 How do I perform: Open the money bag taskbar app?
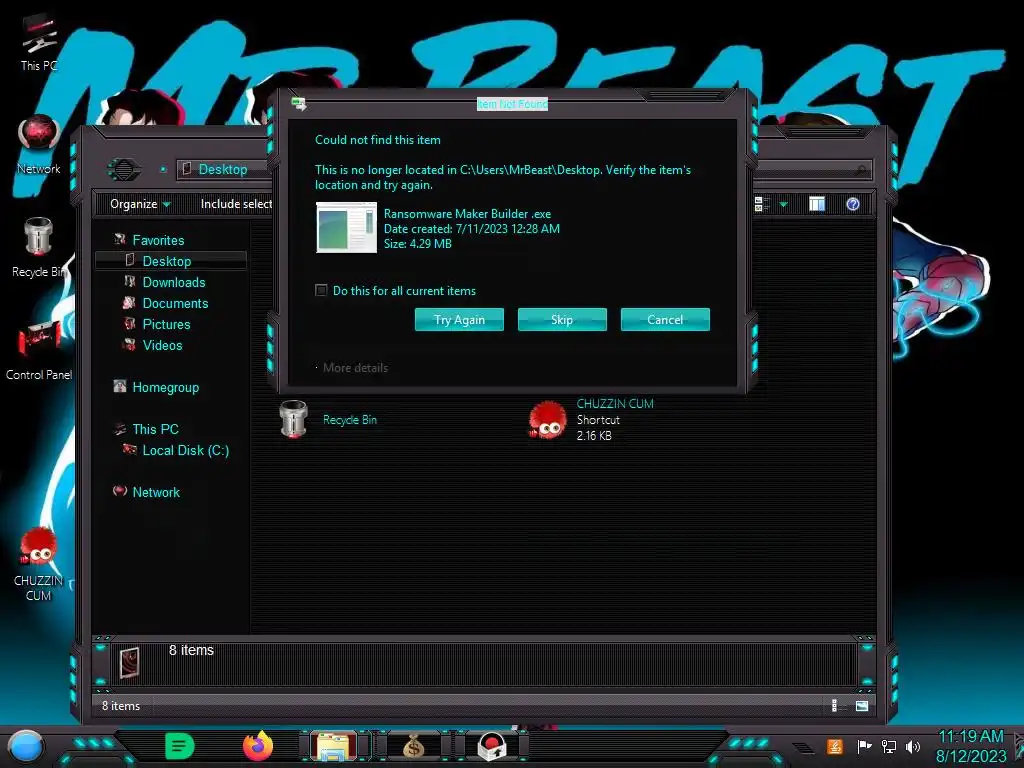[x=413, y=746]
